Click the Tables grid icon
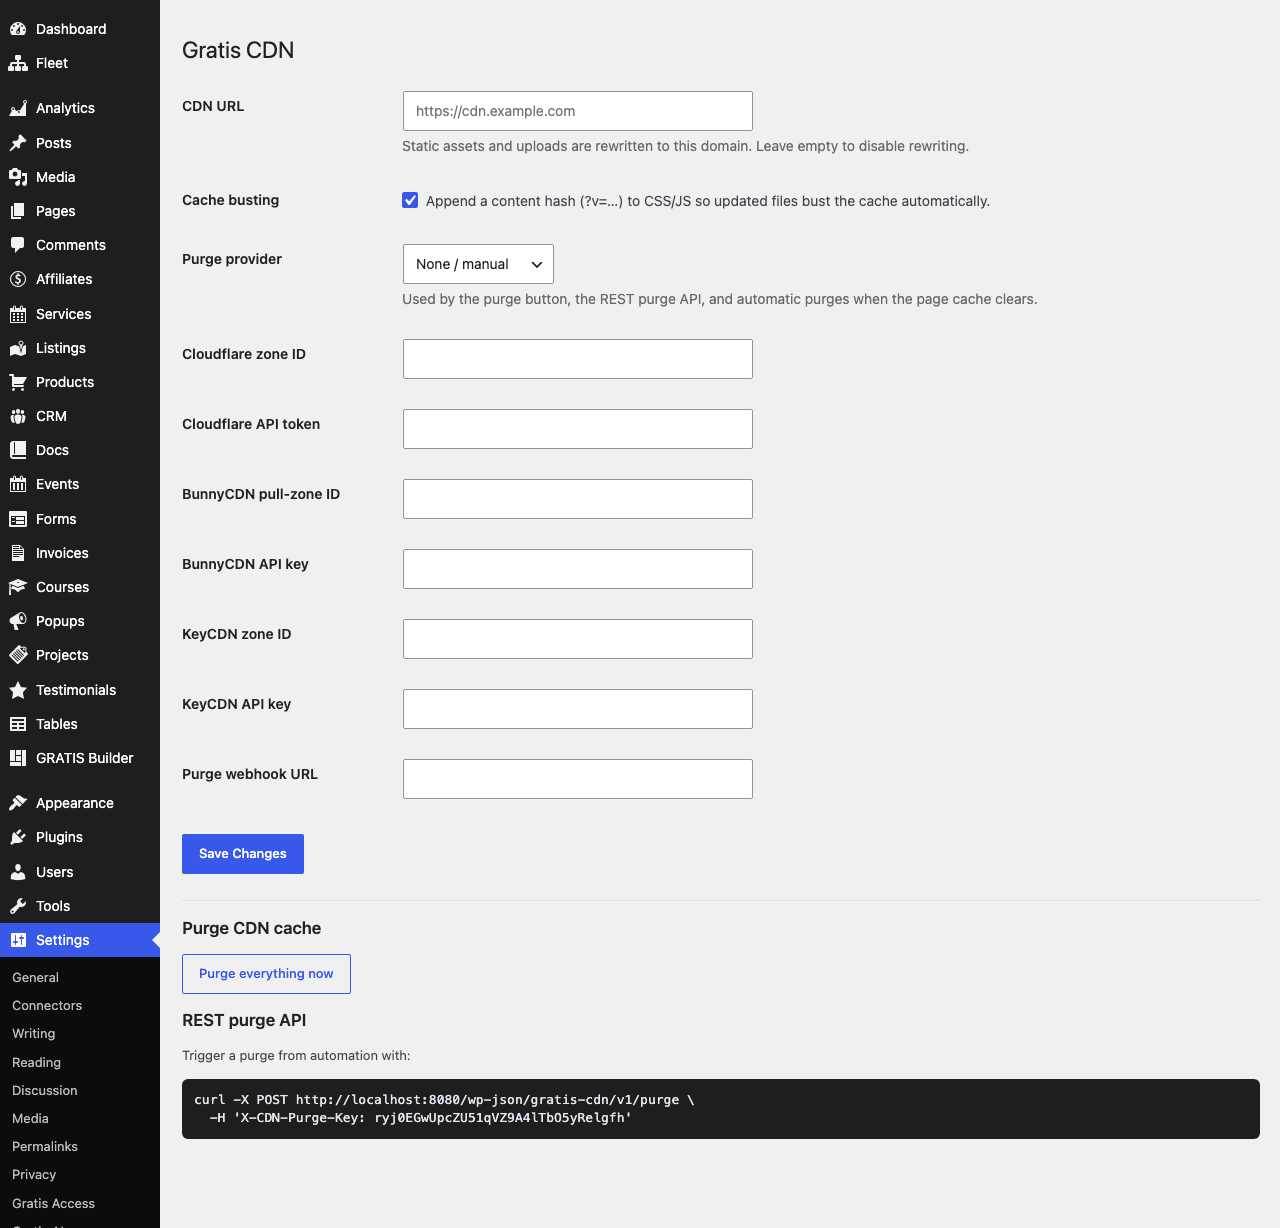Viewport: 1280px width, 1228px height. [x=18, y=724]
